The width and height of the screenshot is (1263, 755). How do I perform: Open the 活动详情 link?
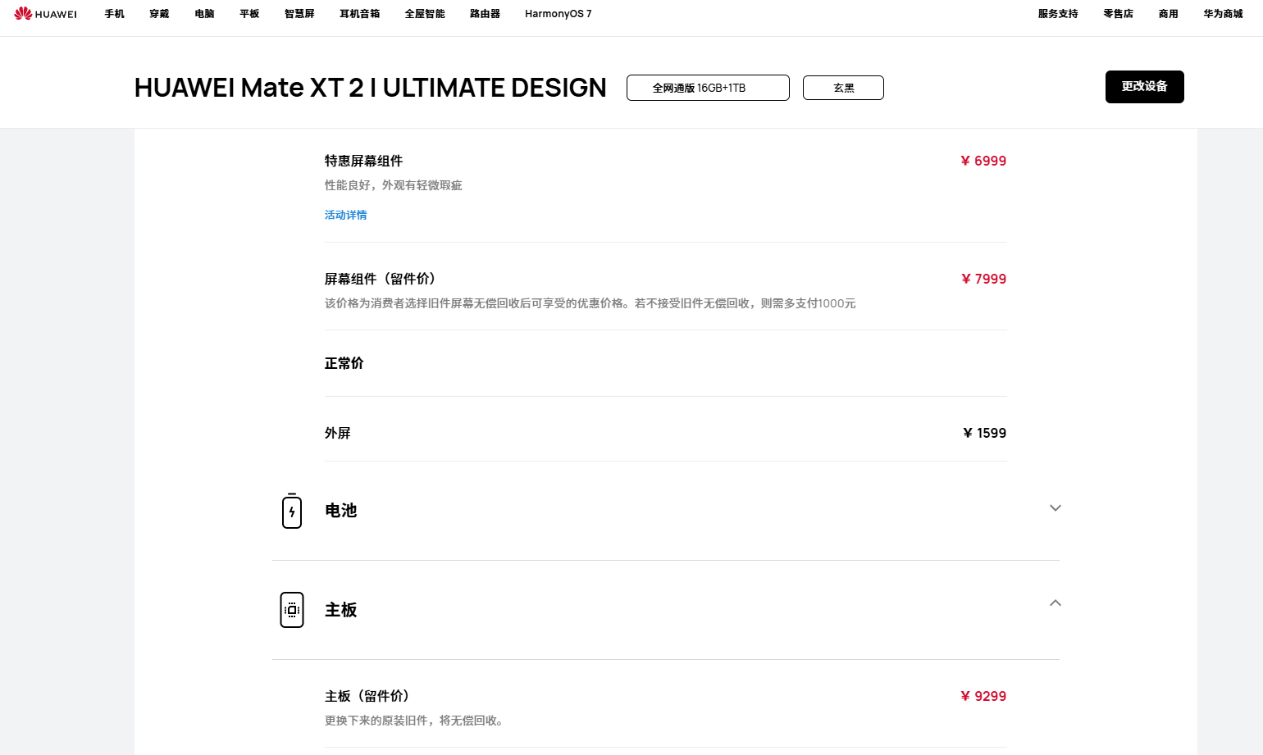[346, 215]
